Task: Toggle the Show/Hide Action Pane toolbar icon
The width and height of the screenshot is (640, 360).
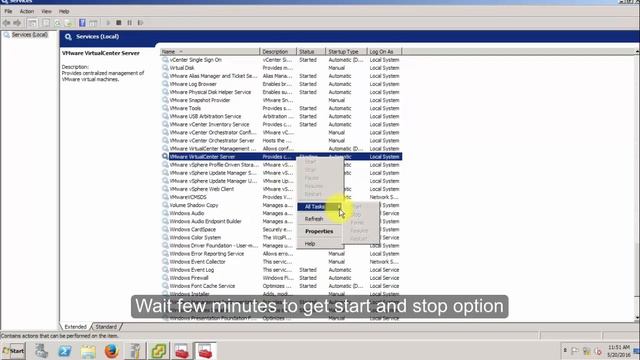Action: [x=93, y=23]
